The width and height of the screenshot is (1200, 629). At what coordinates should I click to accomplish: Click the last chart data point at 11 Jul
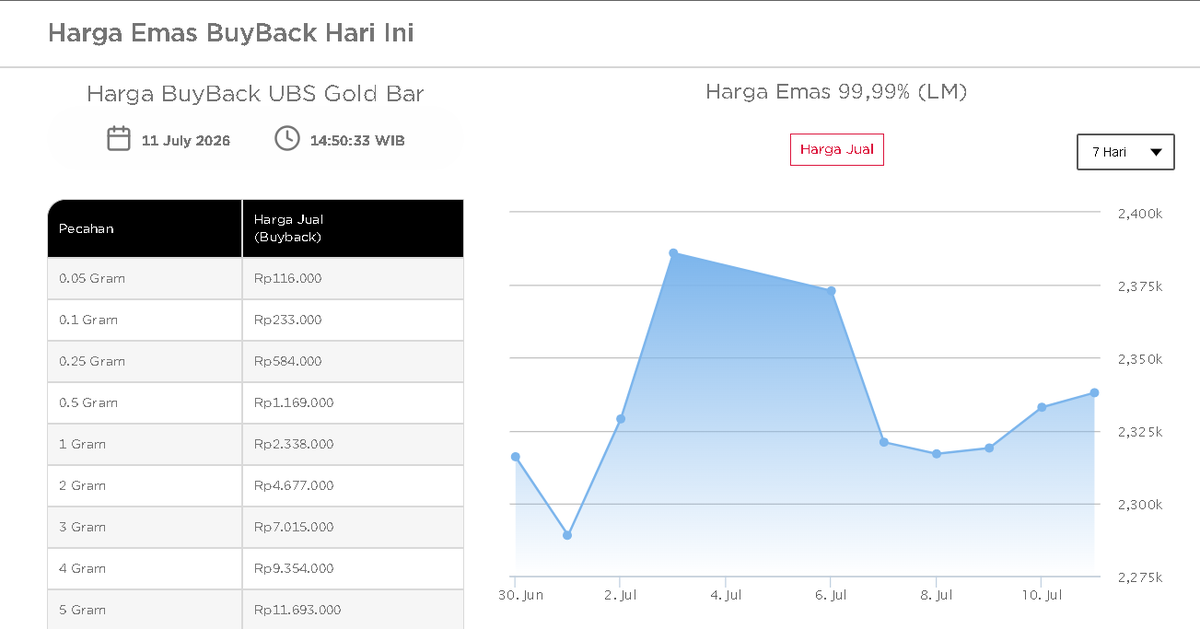pyautogui.click(x=1094, y=393)
